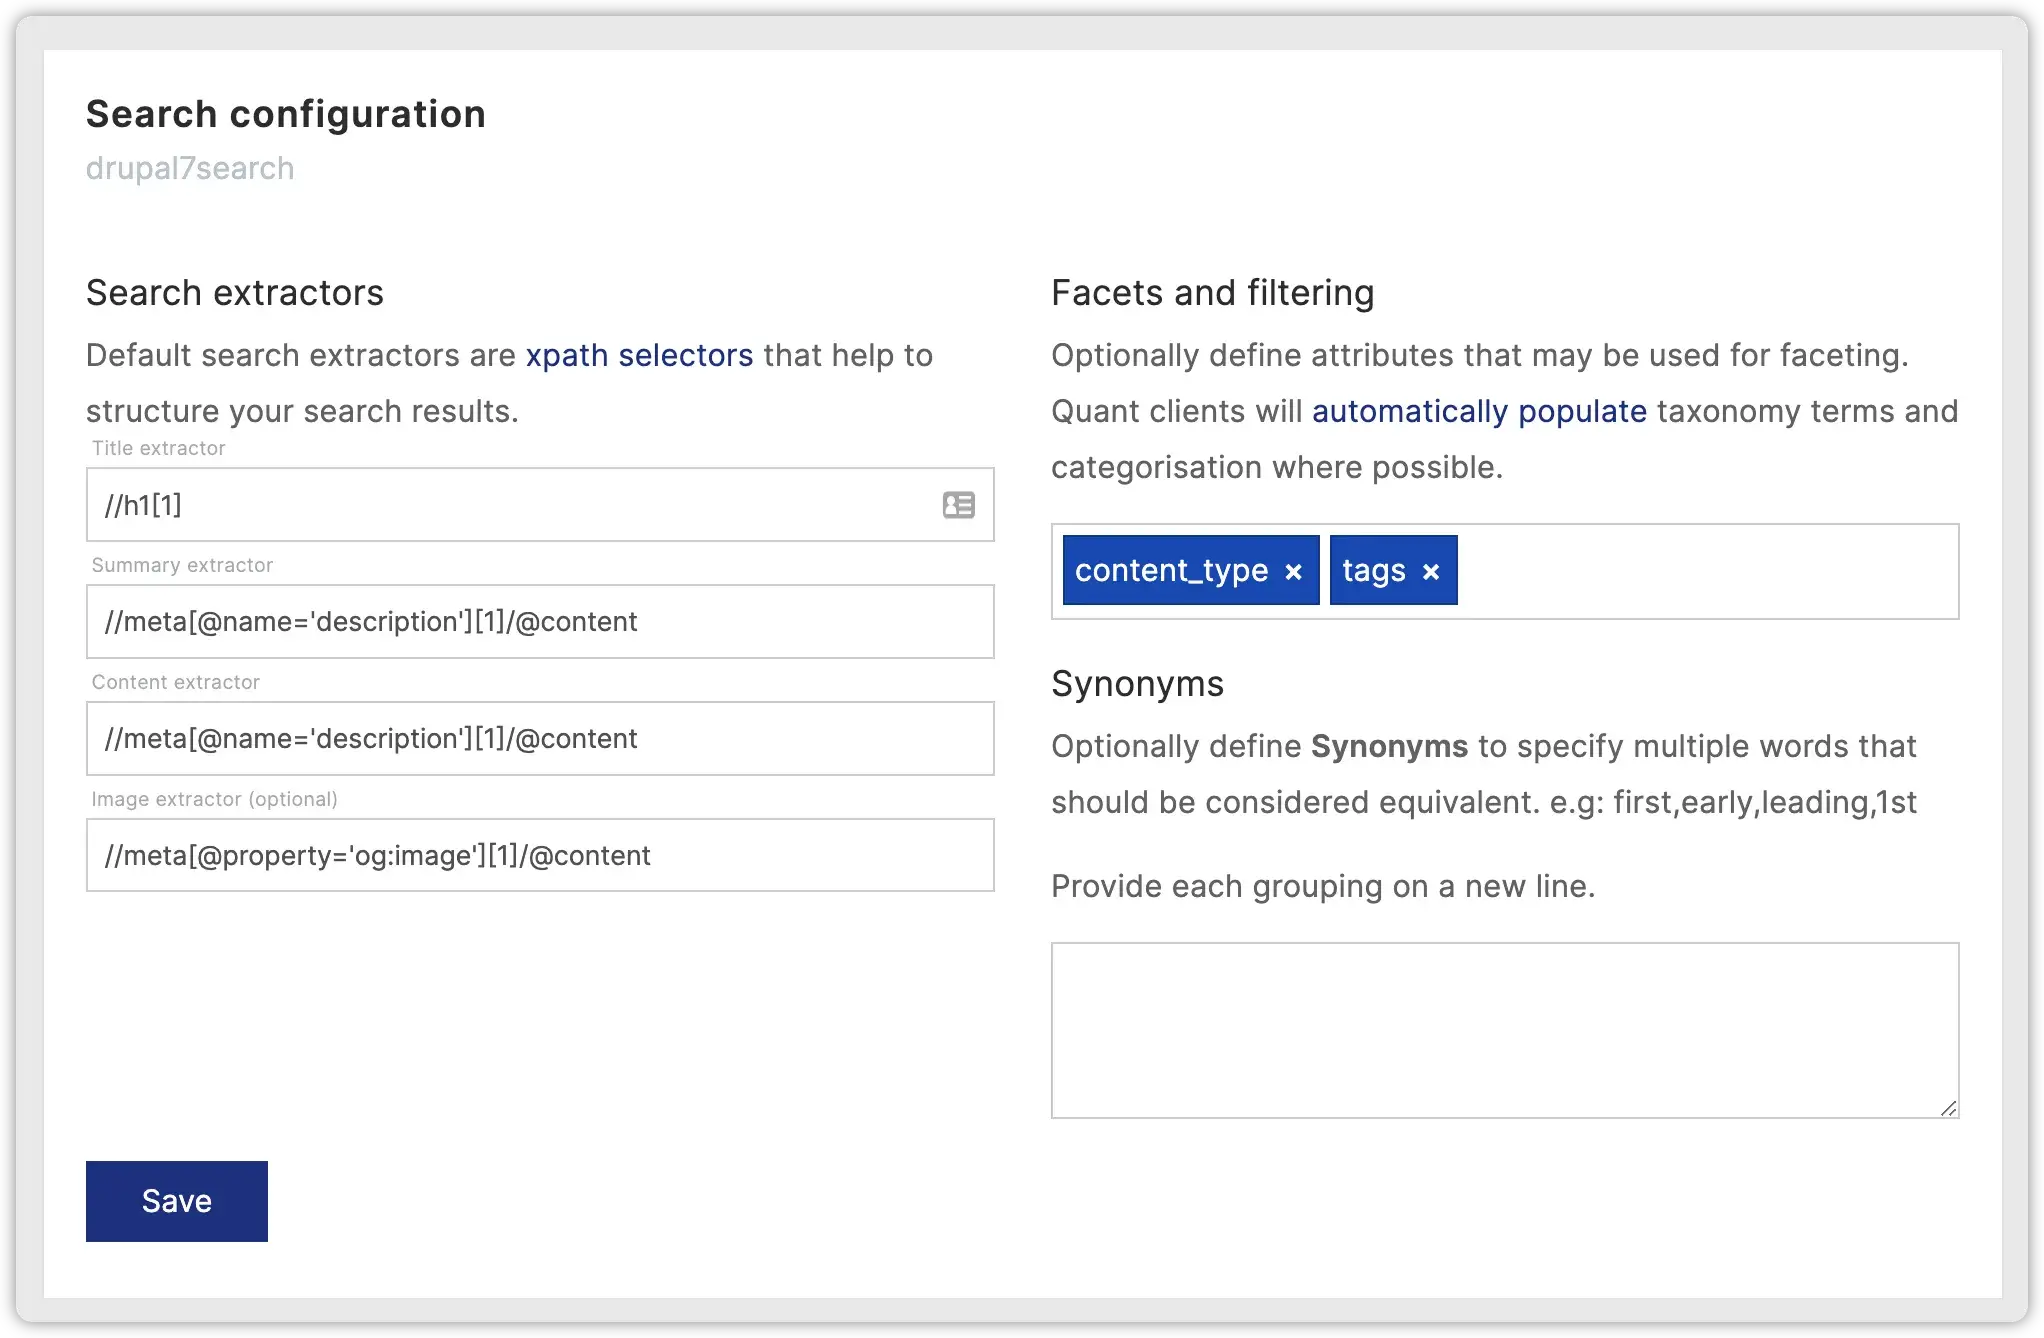Image resolution: width=2044 pixels, height=1338 pixels.
Task: Open the xpath selectors link
Action: 639,355
